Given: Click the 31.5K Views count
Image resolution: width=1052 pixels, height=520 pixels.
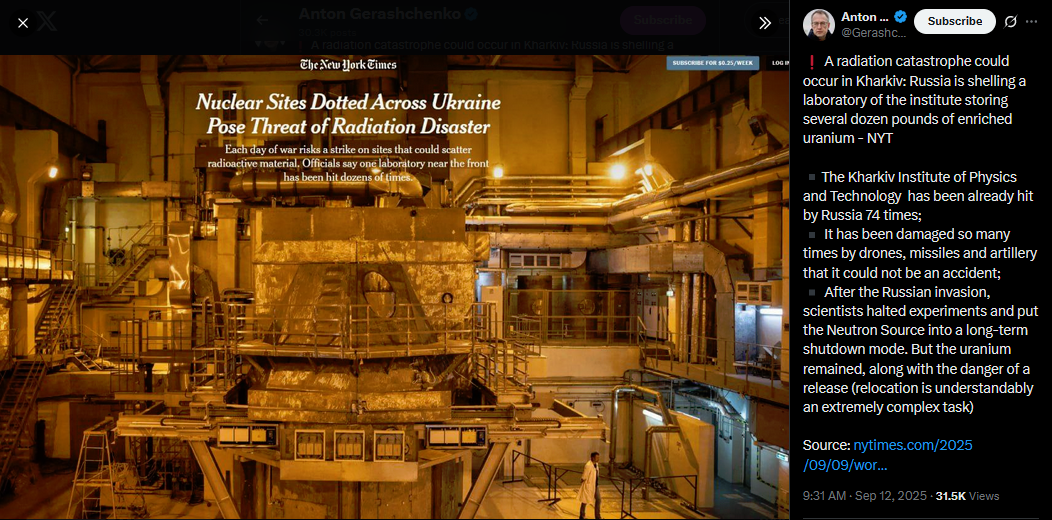Looking at the screenshot, I should click(x=967, y=496).
